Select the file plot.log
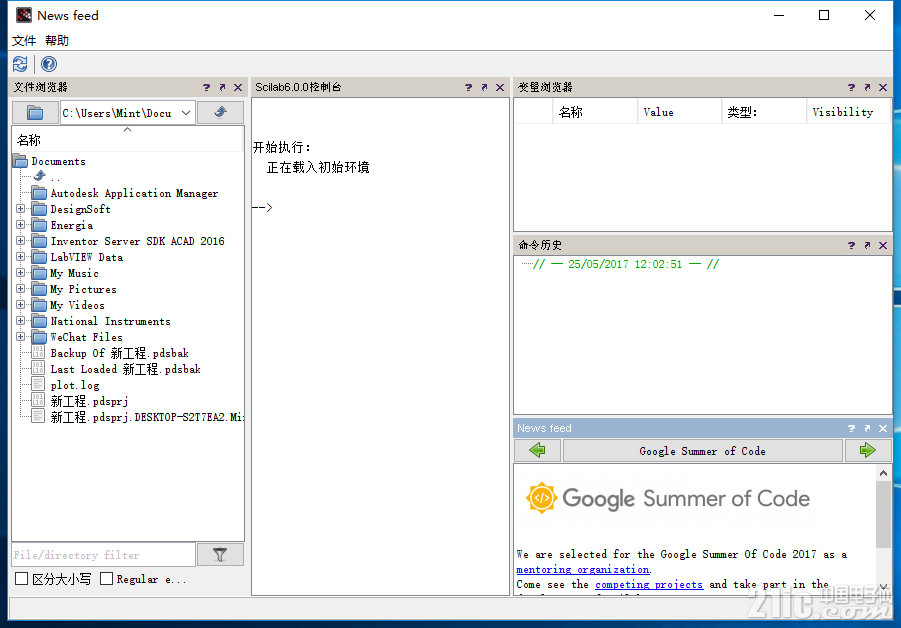 [75, 385]
